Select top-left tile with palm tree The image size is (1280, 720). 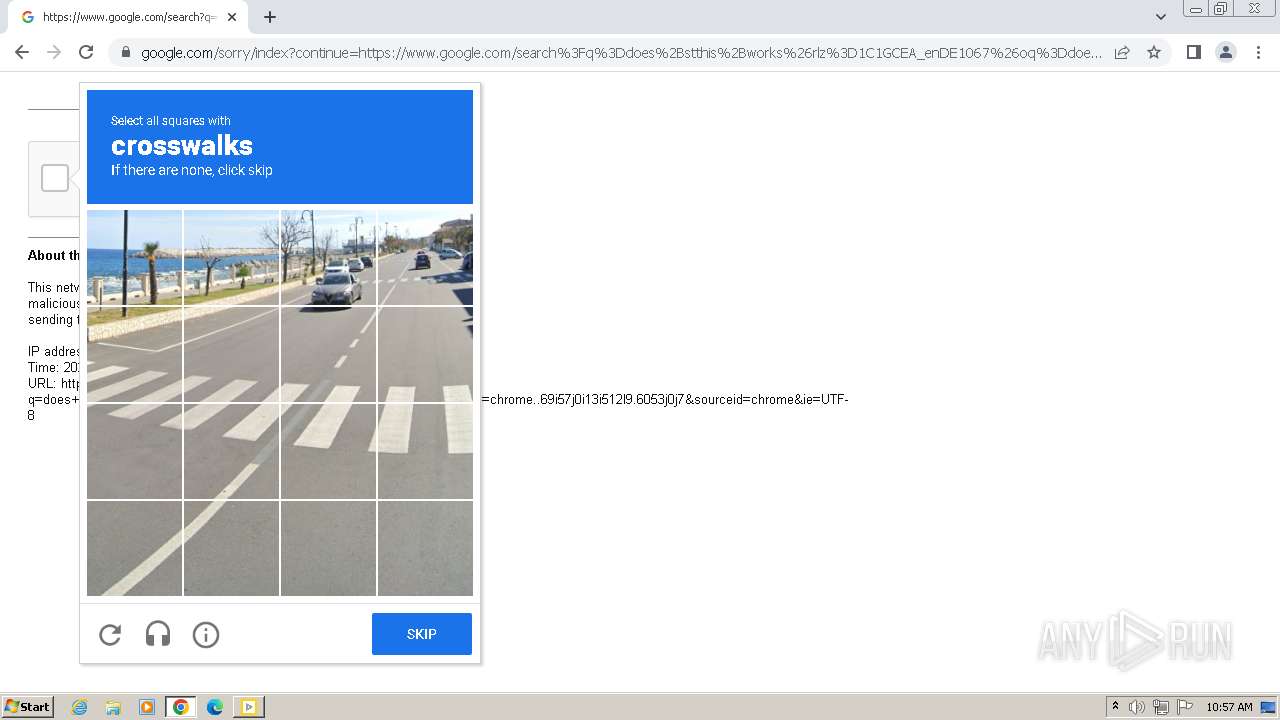click(x=134, y=258)
